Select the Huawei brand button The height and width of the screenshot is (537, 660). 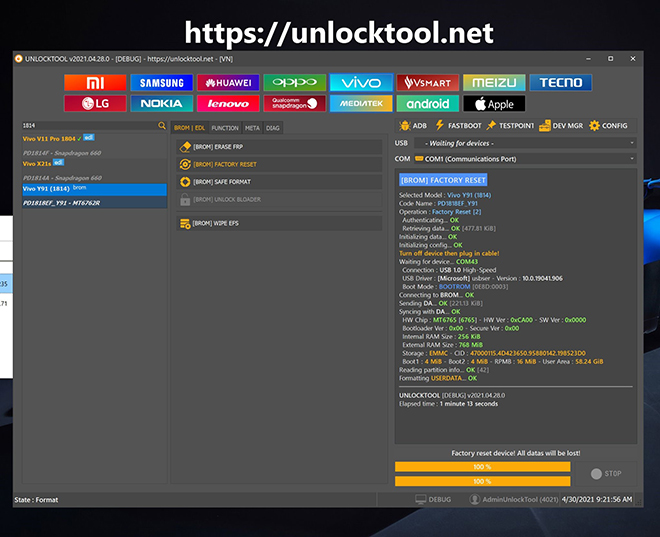(228, 82)
